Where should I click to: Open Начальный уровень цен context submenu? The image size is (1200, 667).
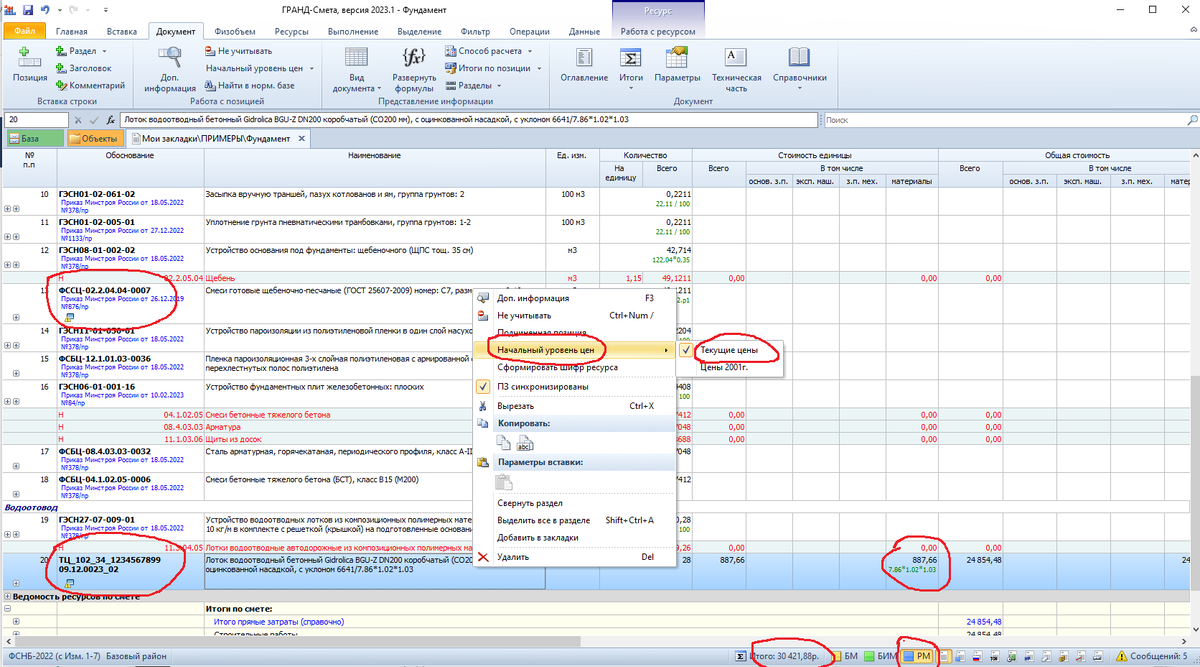(x=575, y=350)
